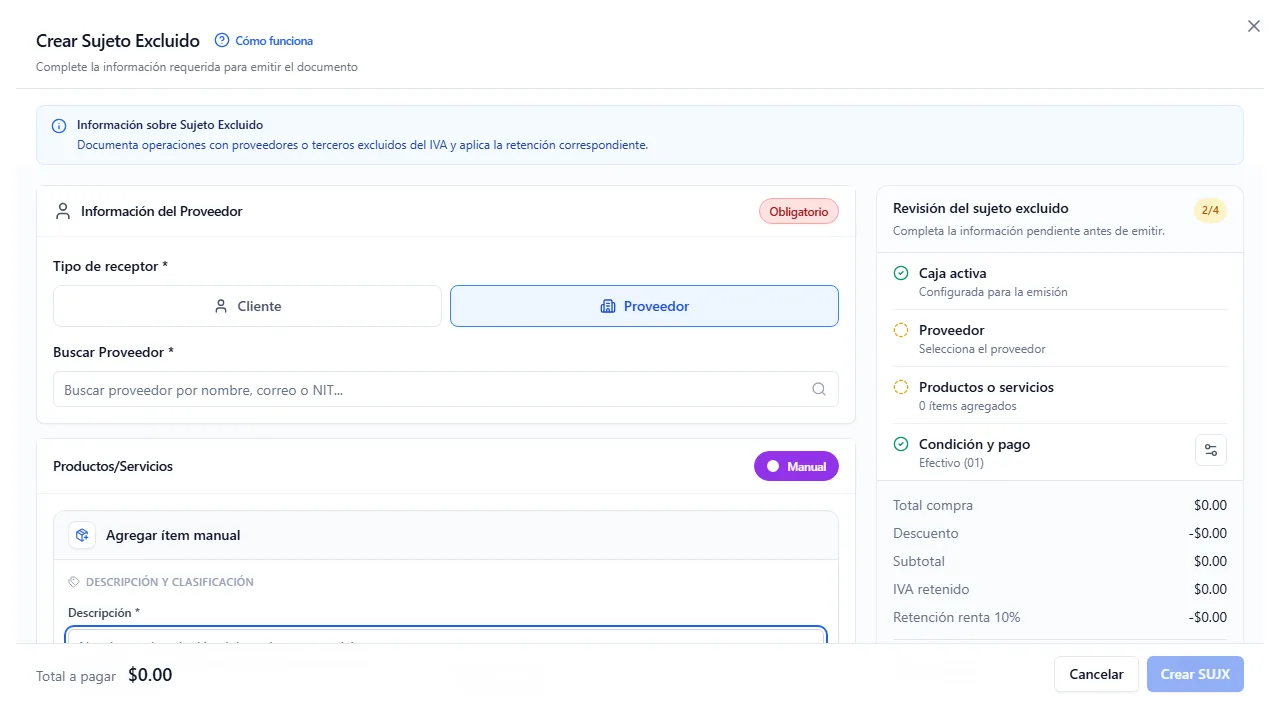Click the pending circle icon for Productos o servicios
The image size is (1280, 720).
pyautogui.click(x=901, y=387)
